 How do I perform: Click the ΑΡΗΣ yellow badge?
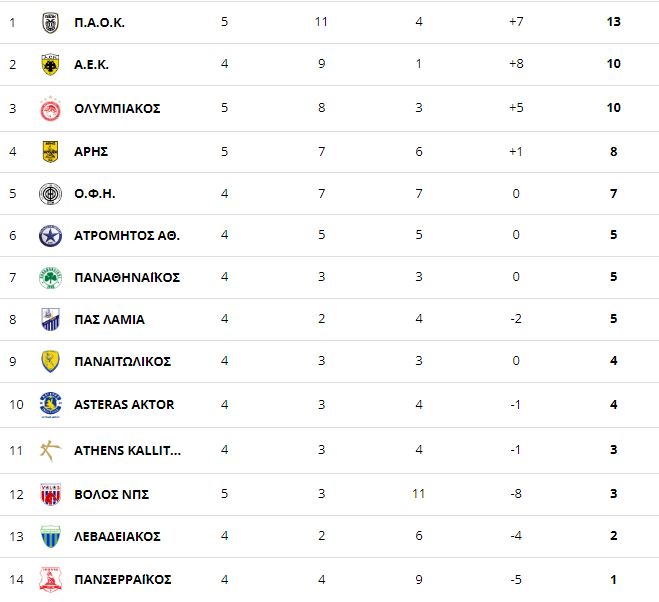click(50, 151)
